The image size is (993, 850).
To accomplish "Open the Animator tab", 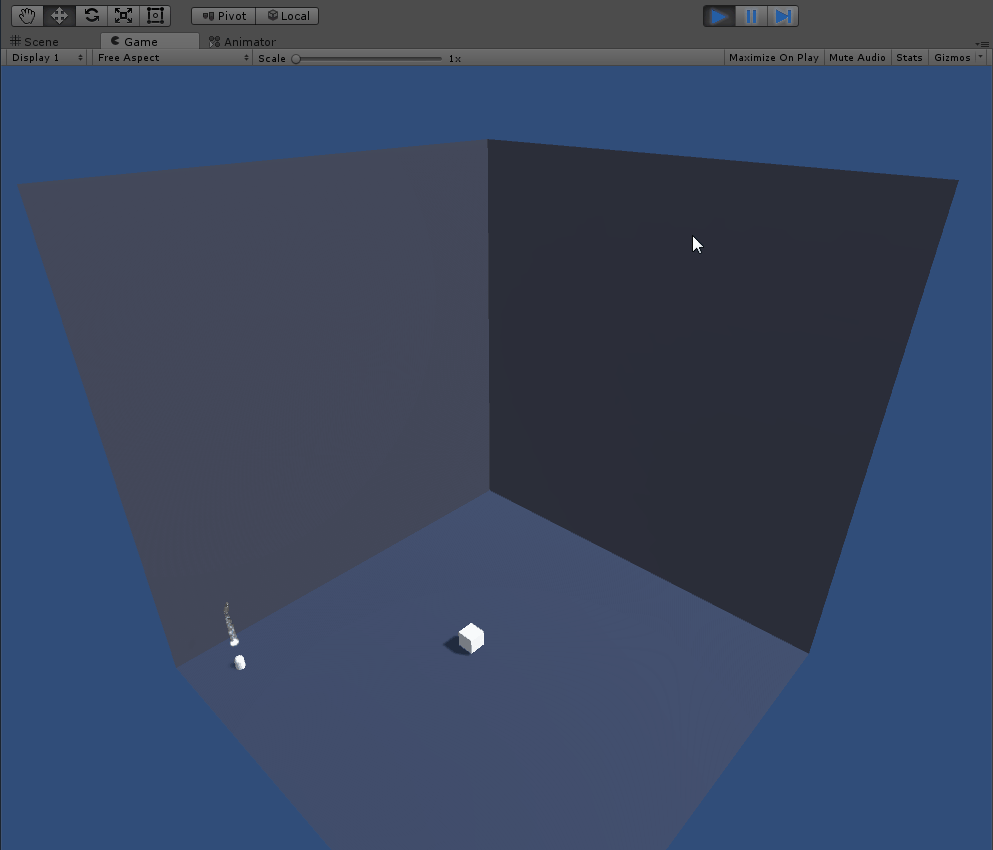I will click(243, 42).
